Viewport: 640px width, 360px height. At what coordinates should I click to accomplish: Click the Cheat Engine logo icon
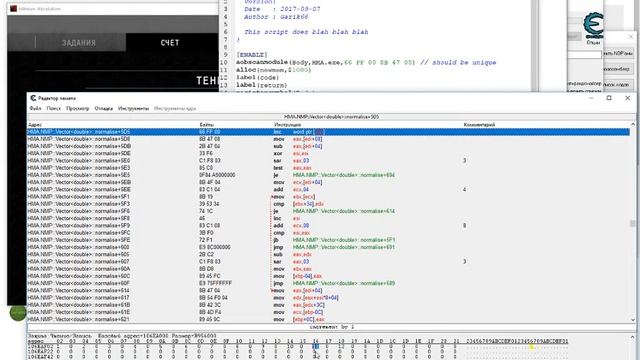pyautogui.click(x=593, y=25)
